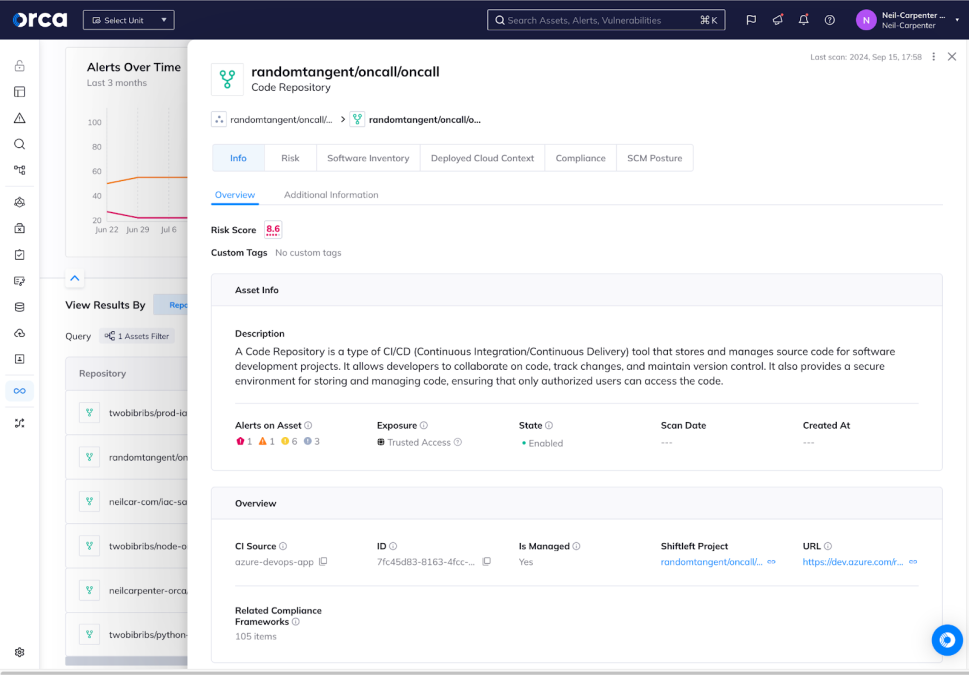Open the Shiftleft Project randomtangent/oncall link
The width and height of the screenshot is (969, 675).
pos(711,562)
